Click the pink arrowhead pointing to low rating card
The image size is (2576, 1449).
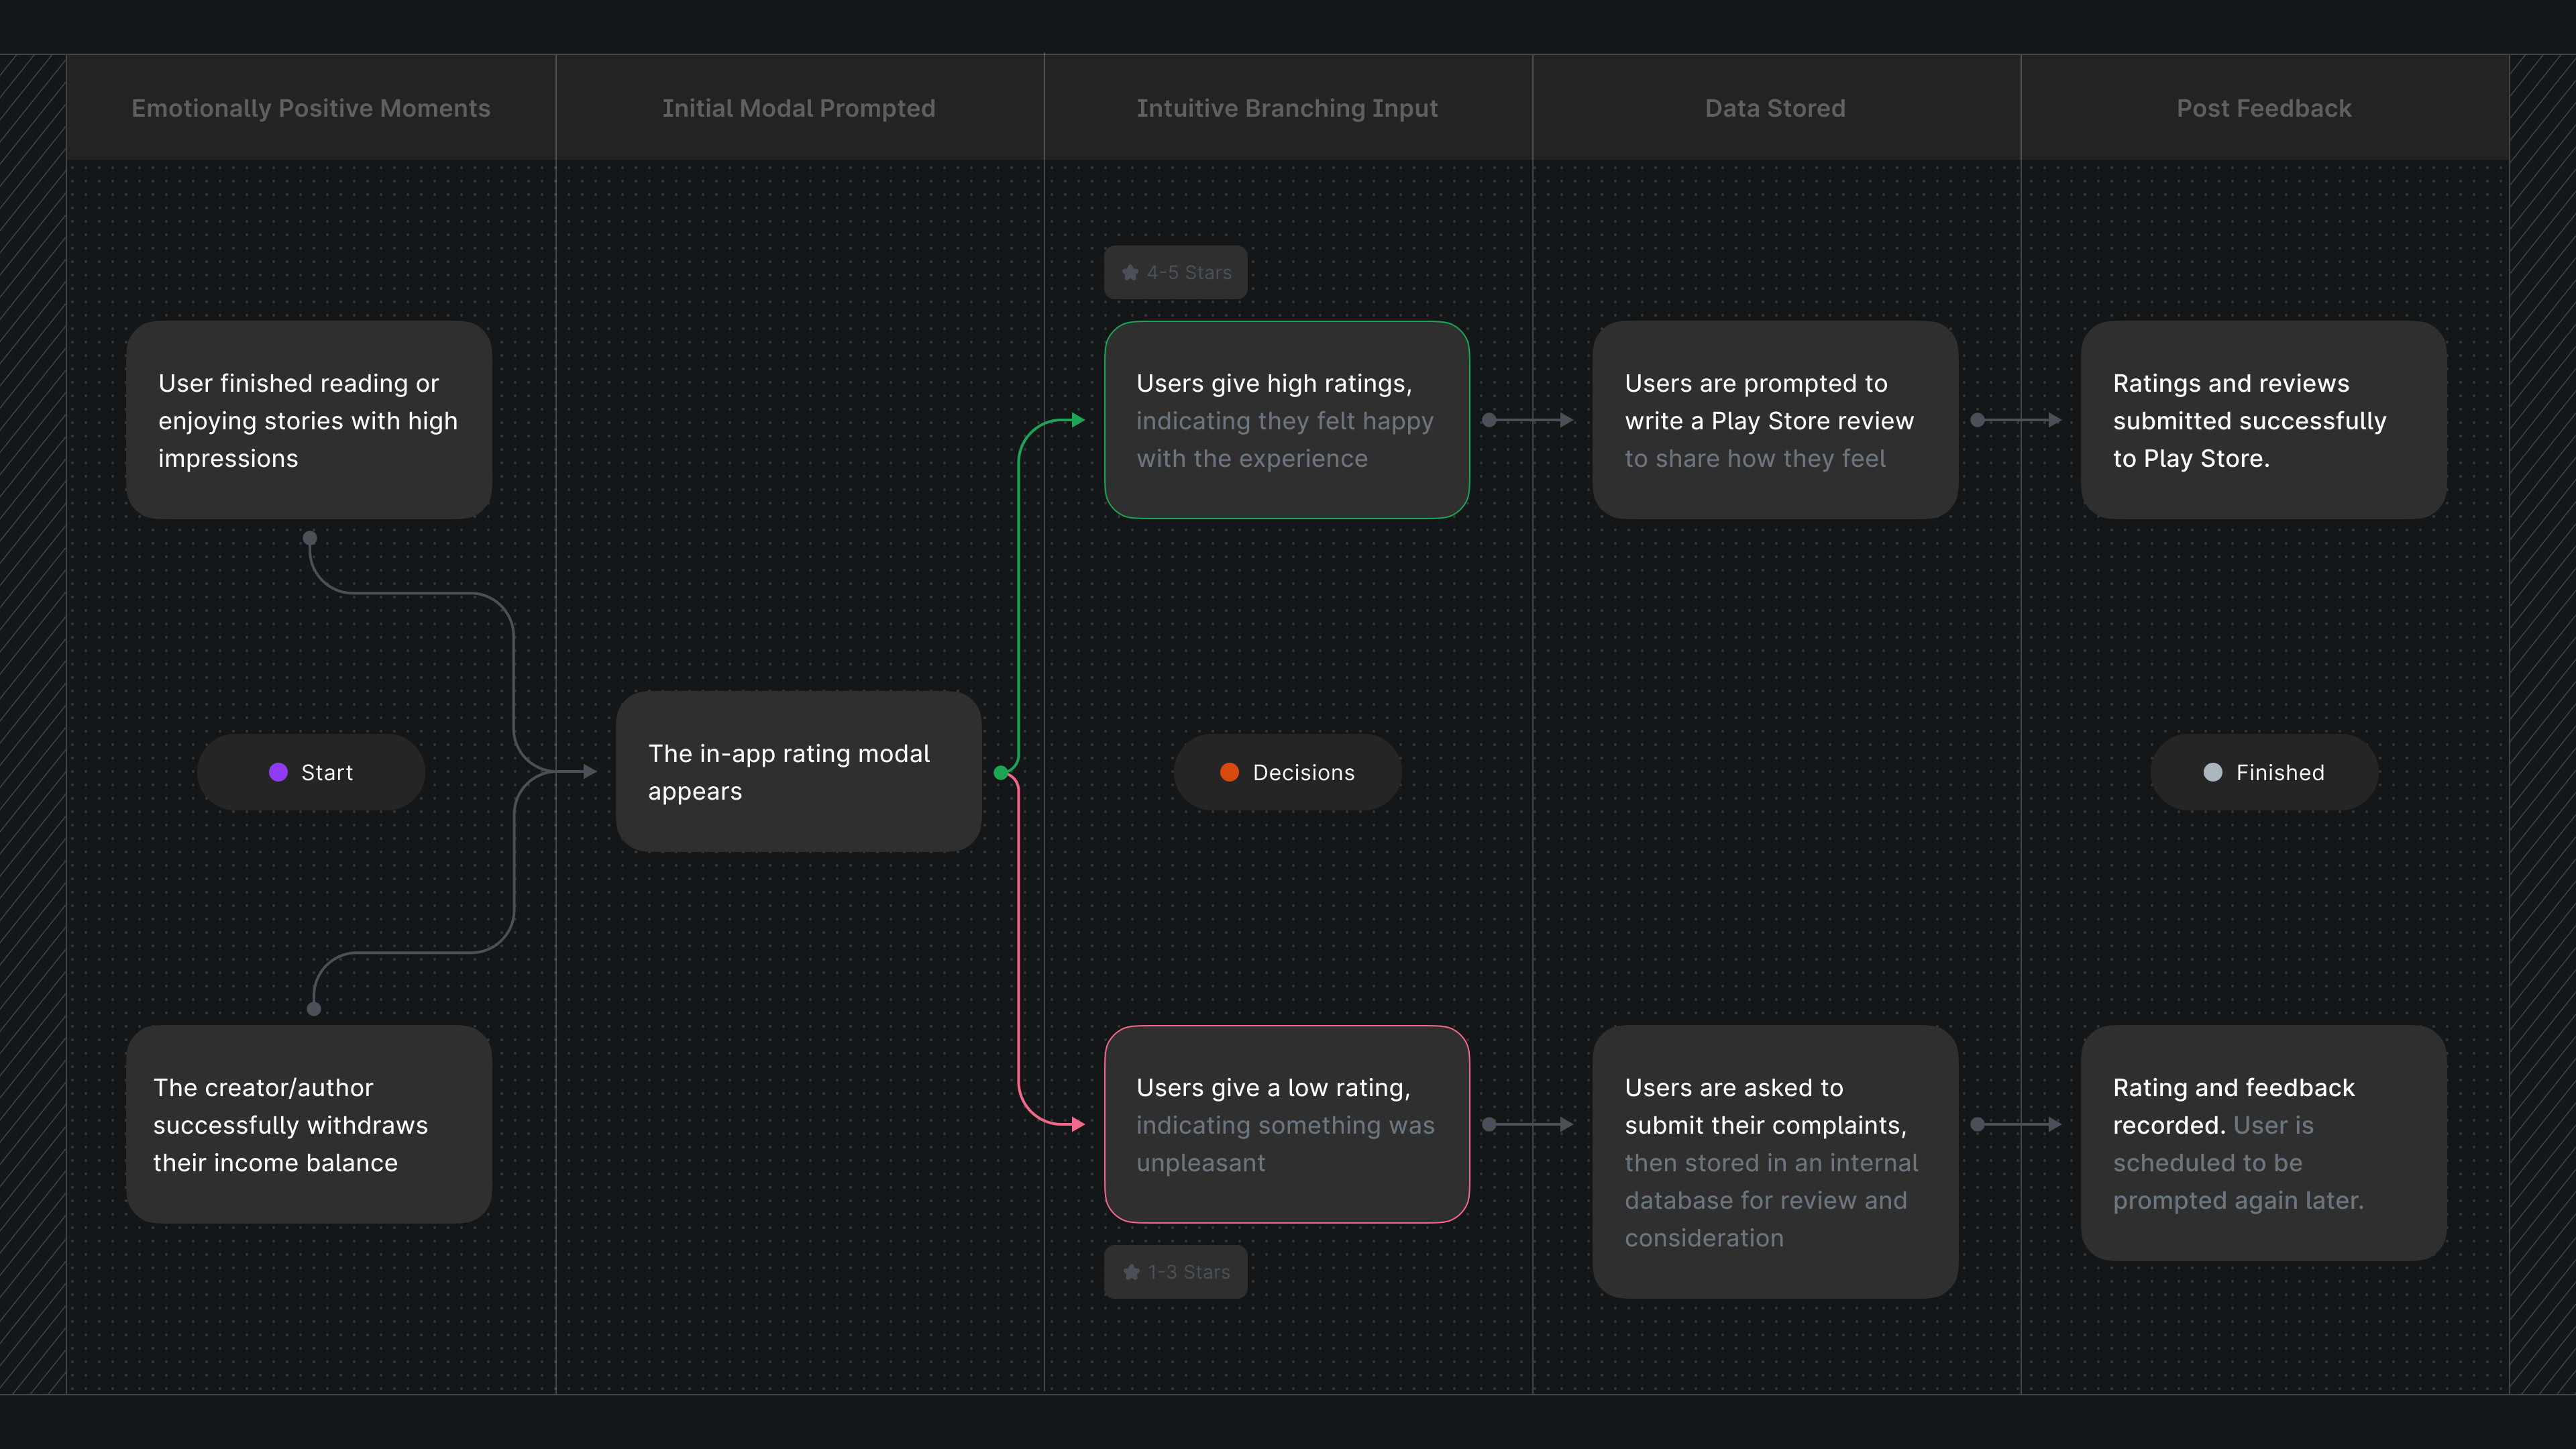pos(1078,1124)
